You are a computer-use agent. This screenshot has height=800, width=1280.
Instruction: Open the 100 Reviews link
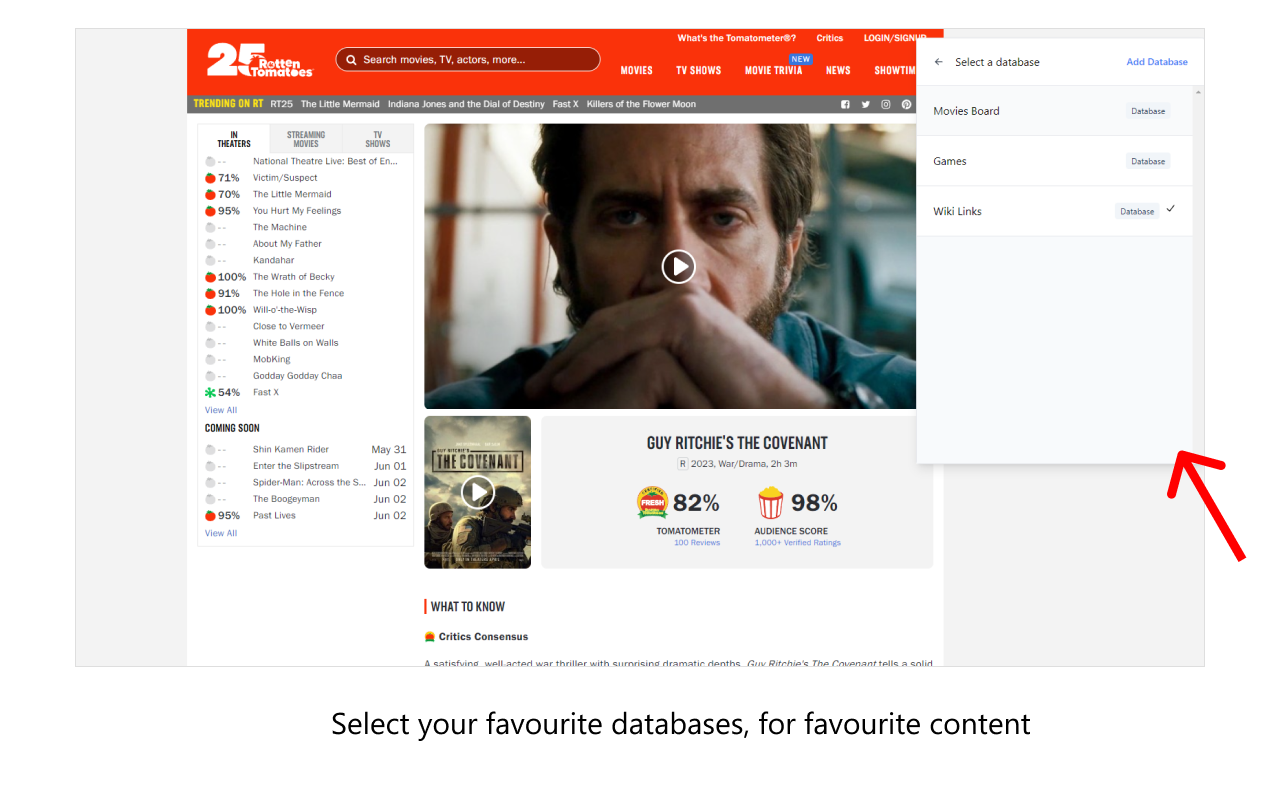697,543
